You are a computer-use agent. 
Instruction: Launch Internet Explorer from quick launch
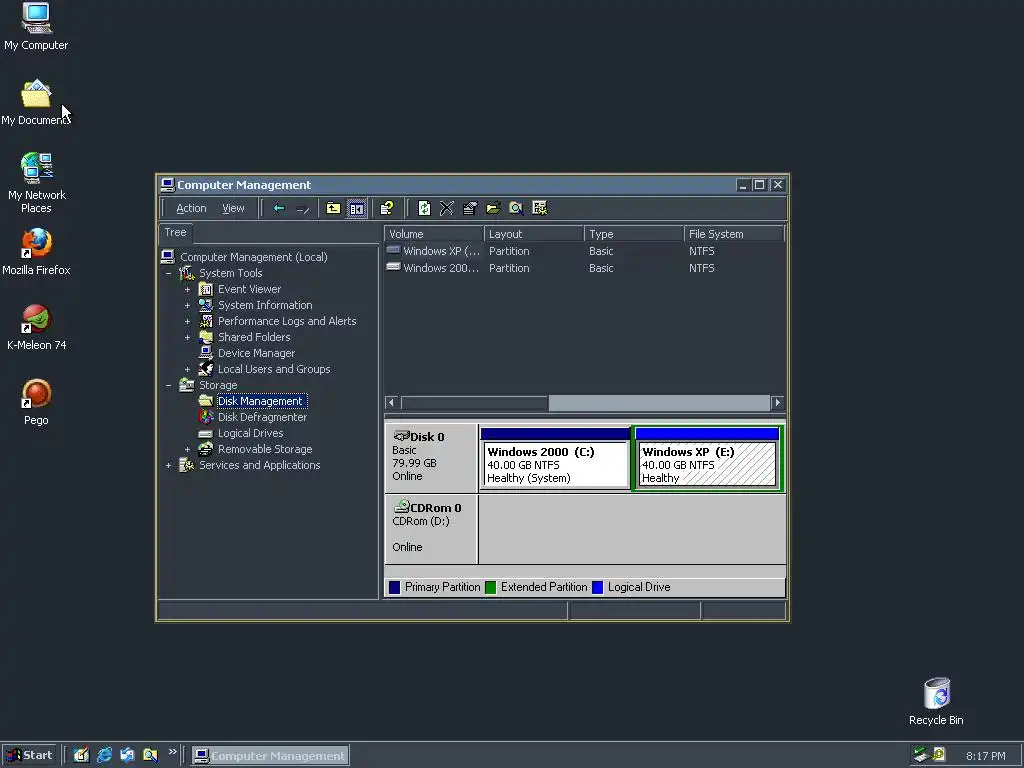pos(104,755)
